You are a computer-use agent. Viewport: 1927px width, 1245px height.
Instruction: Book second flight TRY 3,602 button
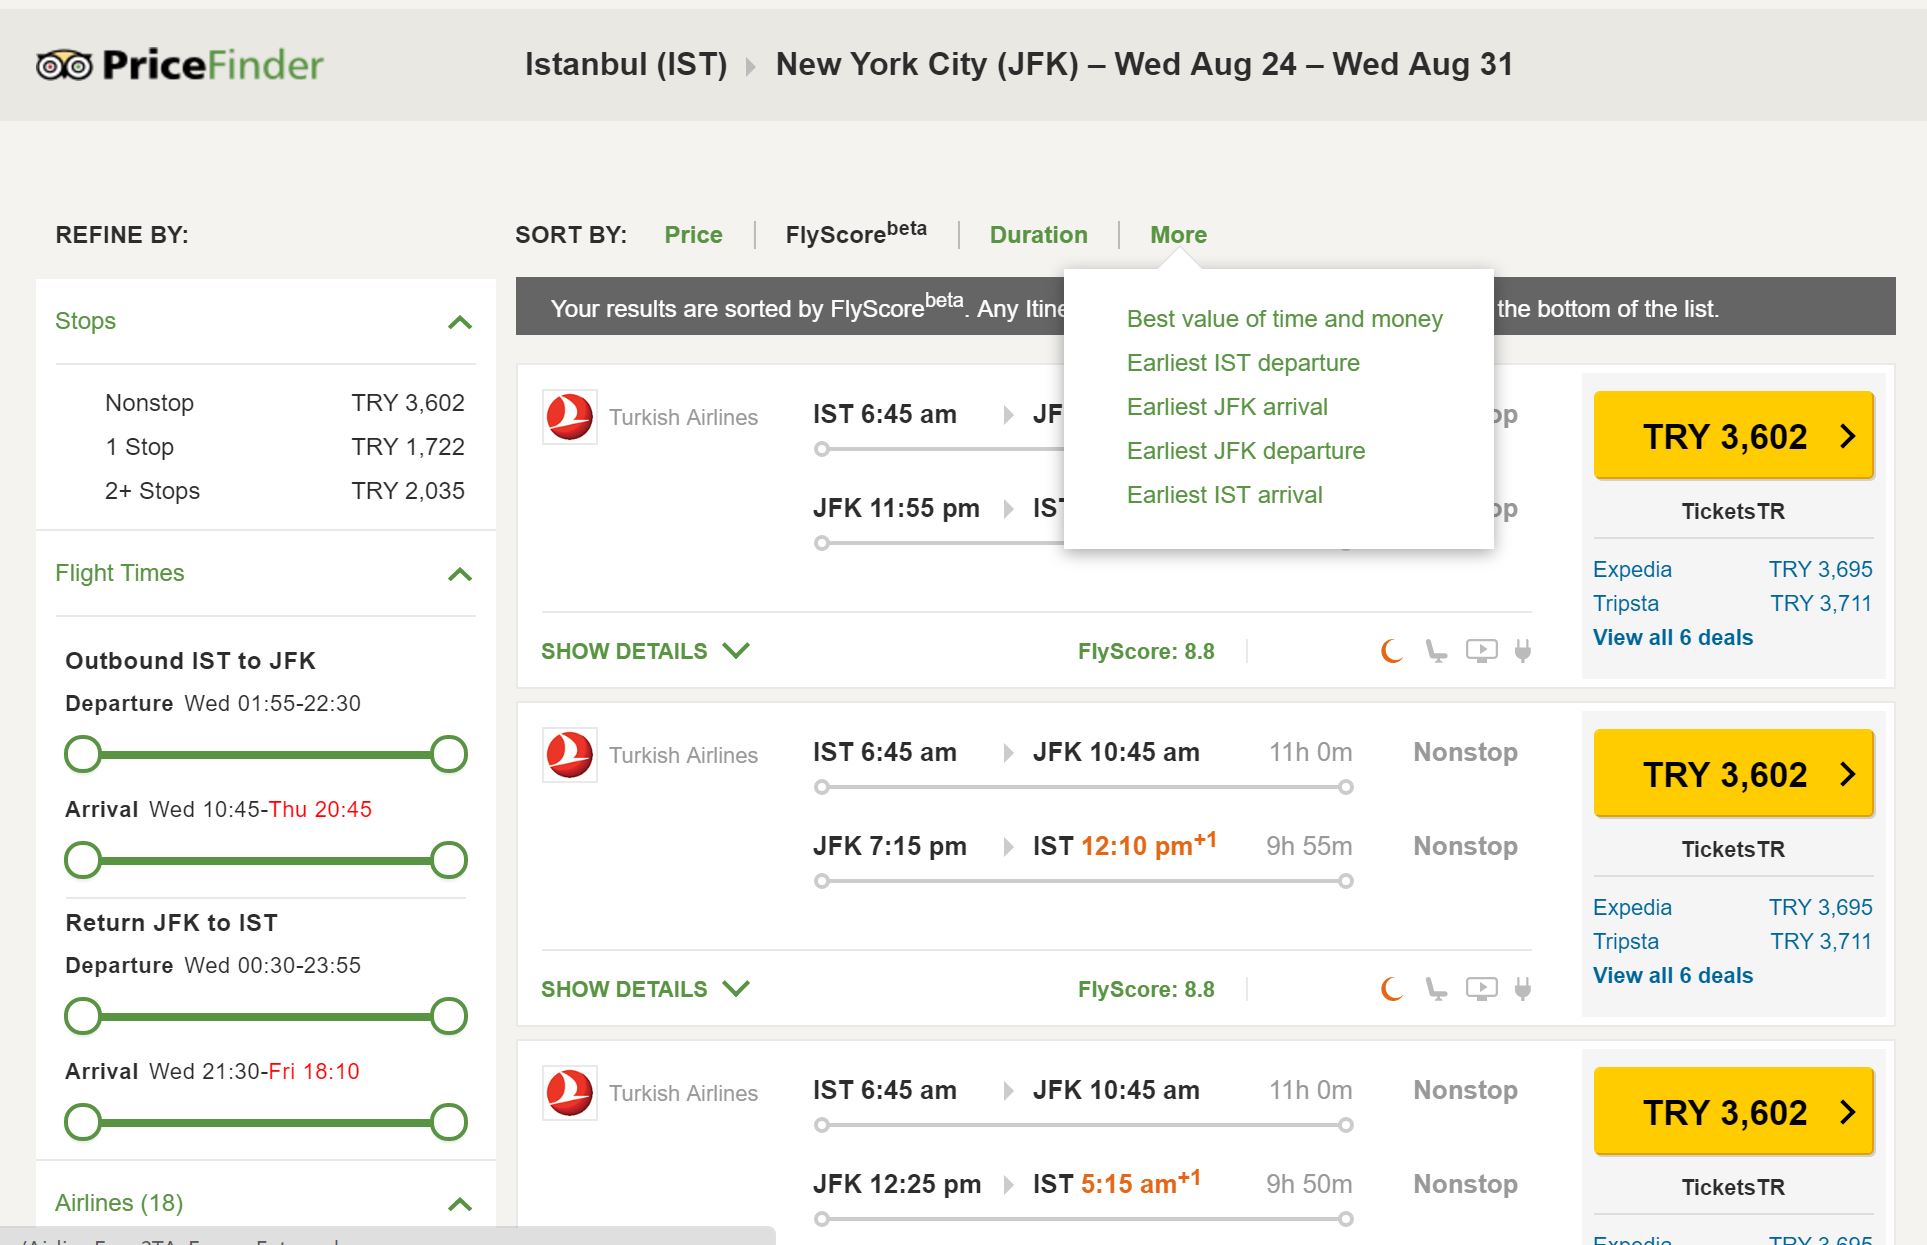1733,774
